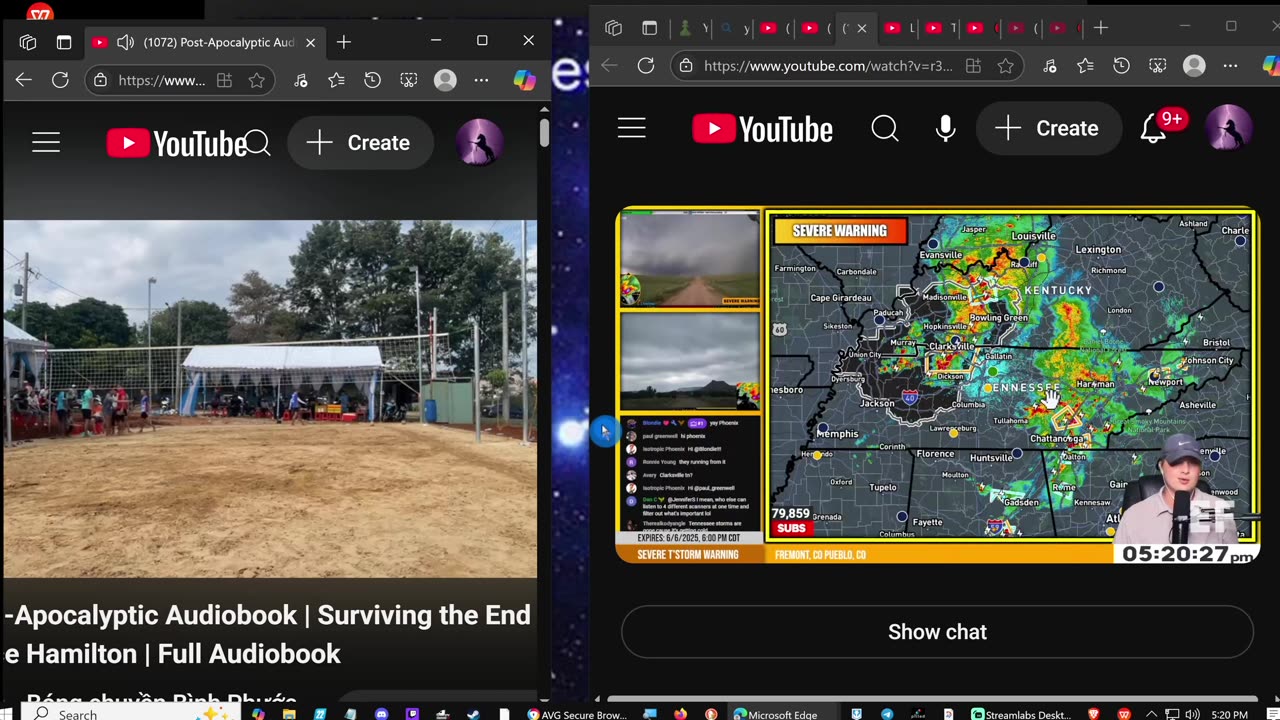This screenshot has height=720, width=1280.
Task: Open tab actions menu in left window
Action: [64, 42]
